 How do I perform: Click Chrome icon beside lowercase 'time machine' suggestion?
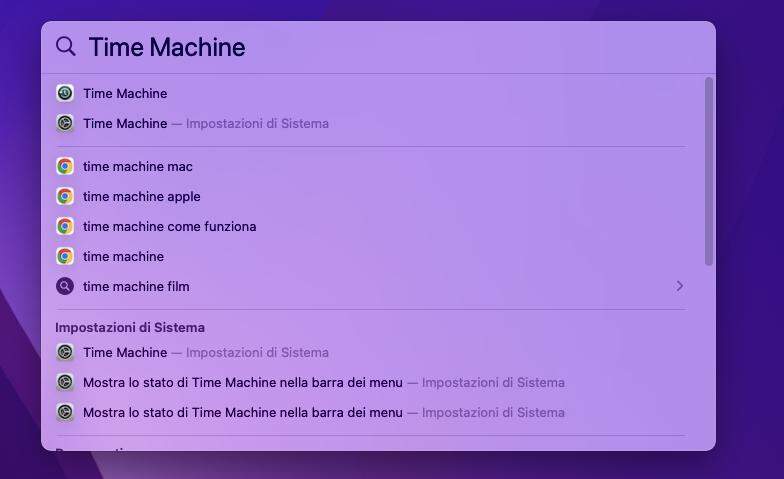click(65, 256)
